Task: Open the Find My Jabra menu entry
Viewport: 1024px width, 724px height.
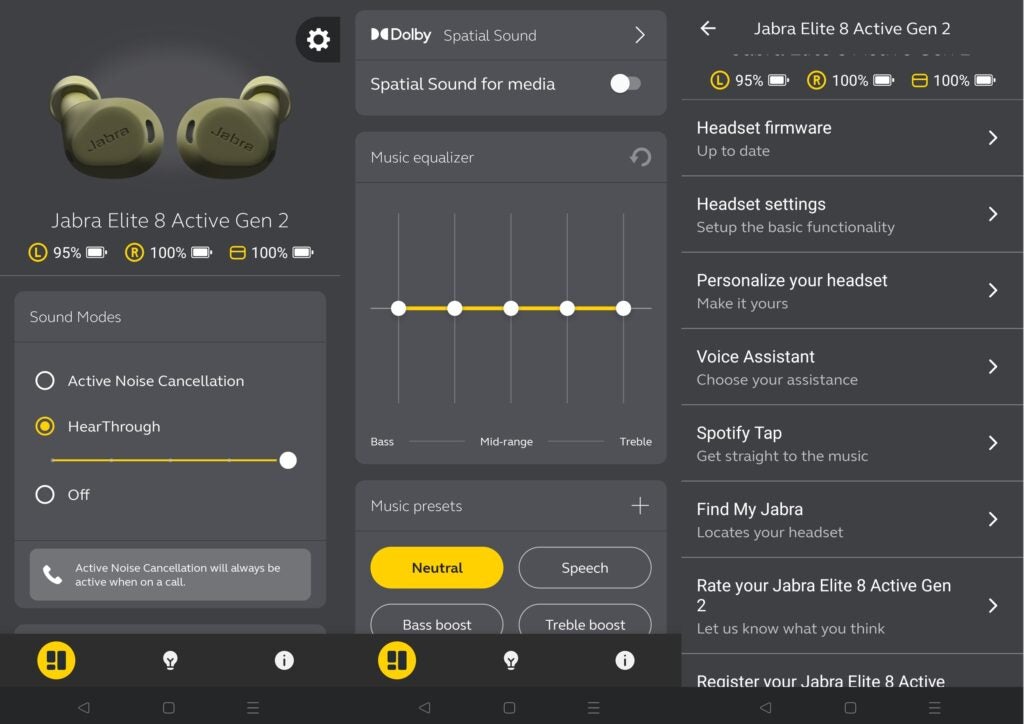Action: [x=852, y=520]
